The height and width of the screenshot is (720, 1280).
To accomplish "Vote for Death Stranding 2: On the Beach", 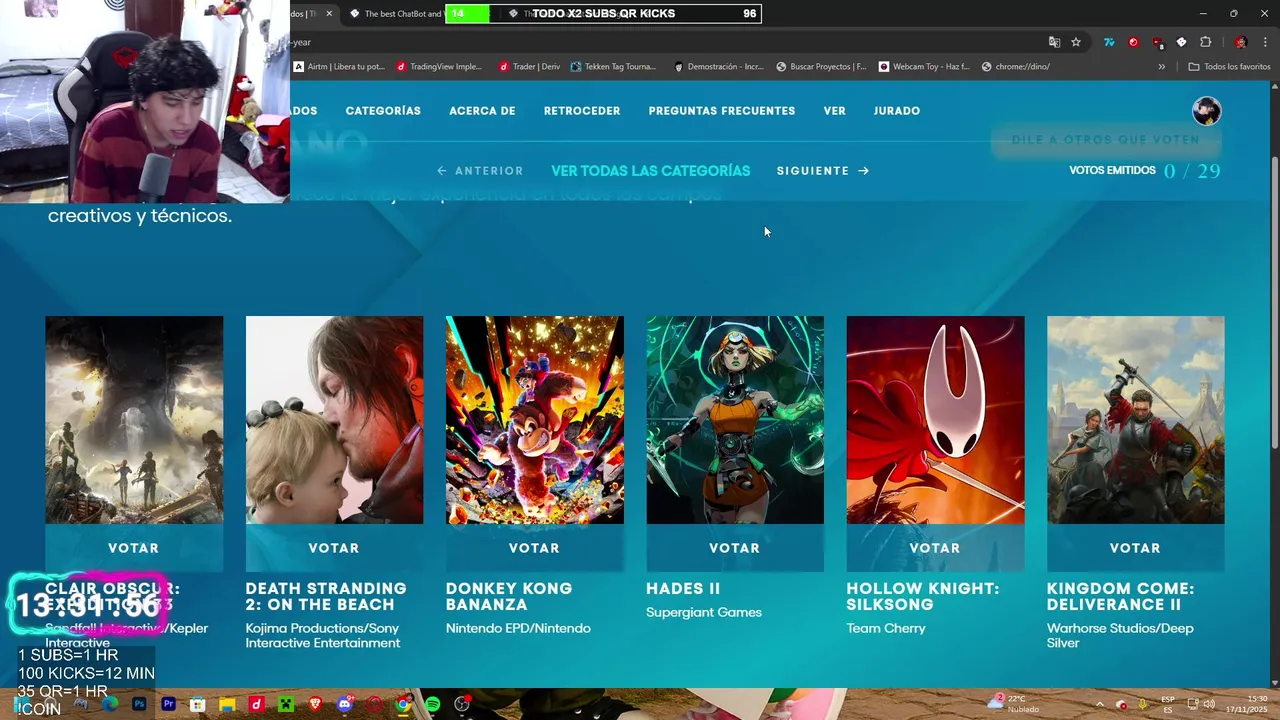I will coord(334,548).
